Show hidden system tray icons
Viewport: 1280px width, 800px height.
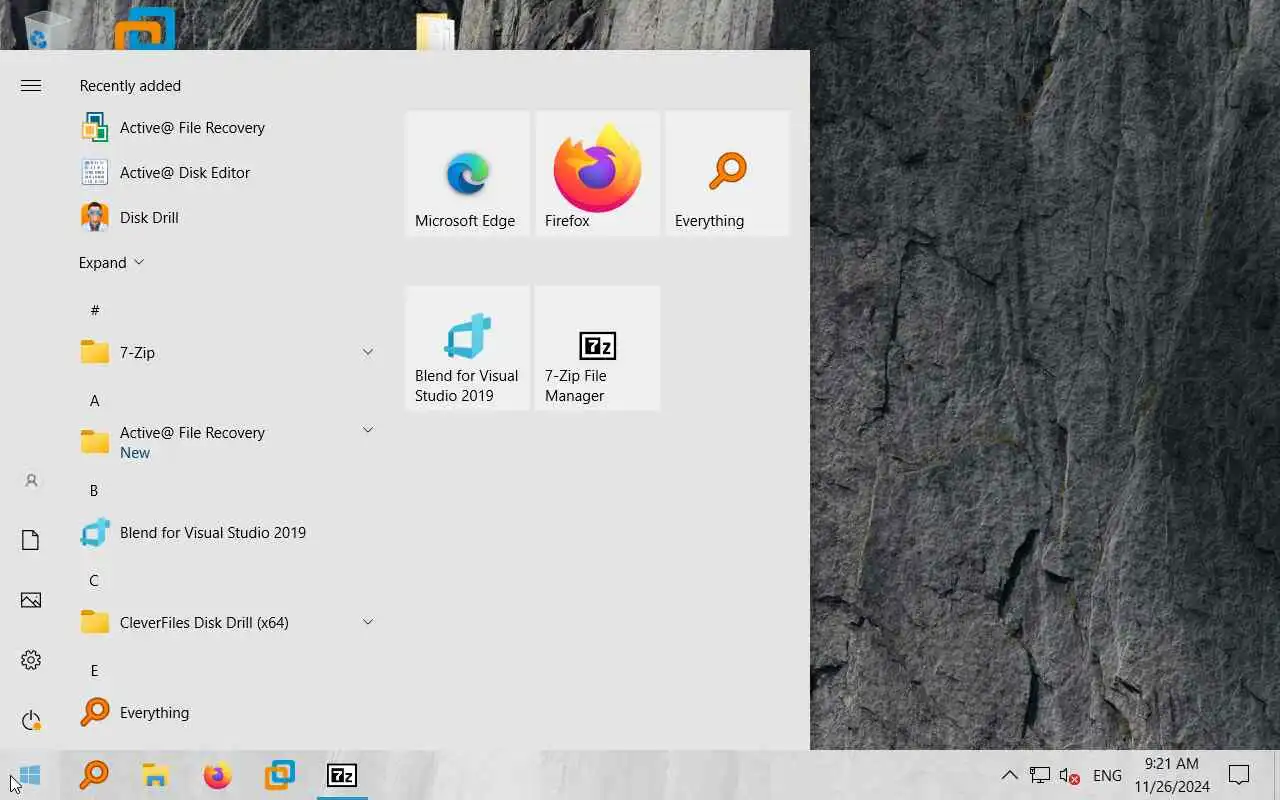click(1010, 775)
